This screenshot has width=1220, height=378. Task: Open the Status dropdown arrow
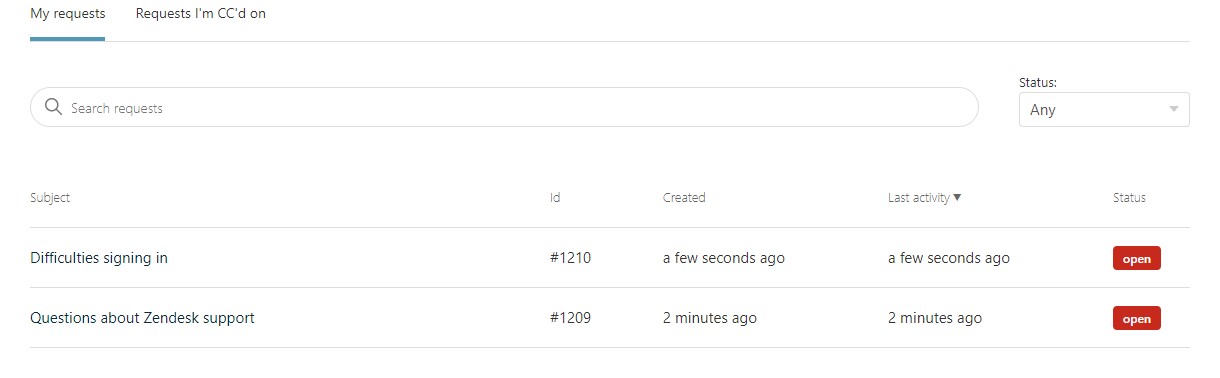click(x=1174, y=110)
